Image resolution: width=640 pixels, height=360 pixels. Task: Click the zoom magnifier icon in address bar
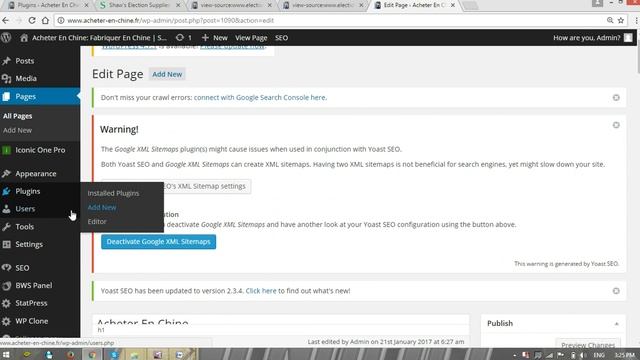[x=610, y=20]
